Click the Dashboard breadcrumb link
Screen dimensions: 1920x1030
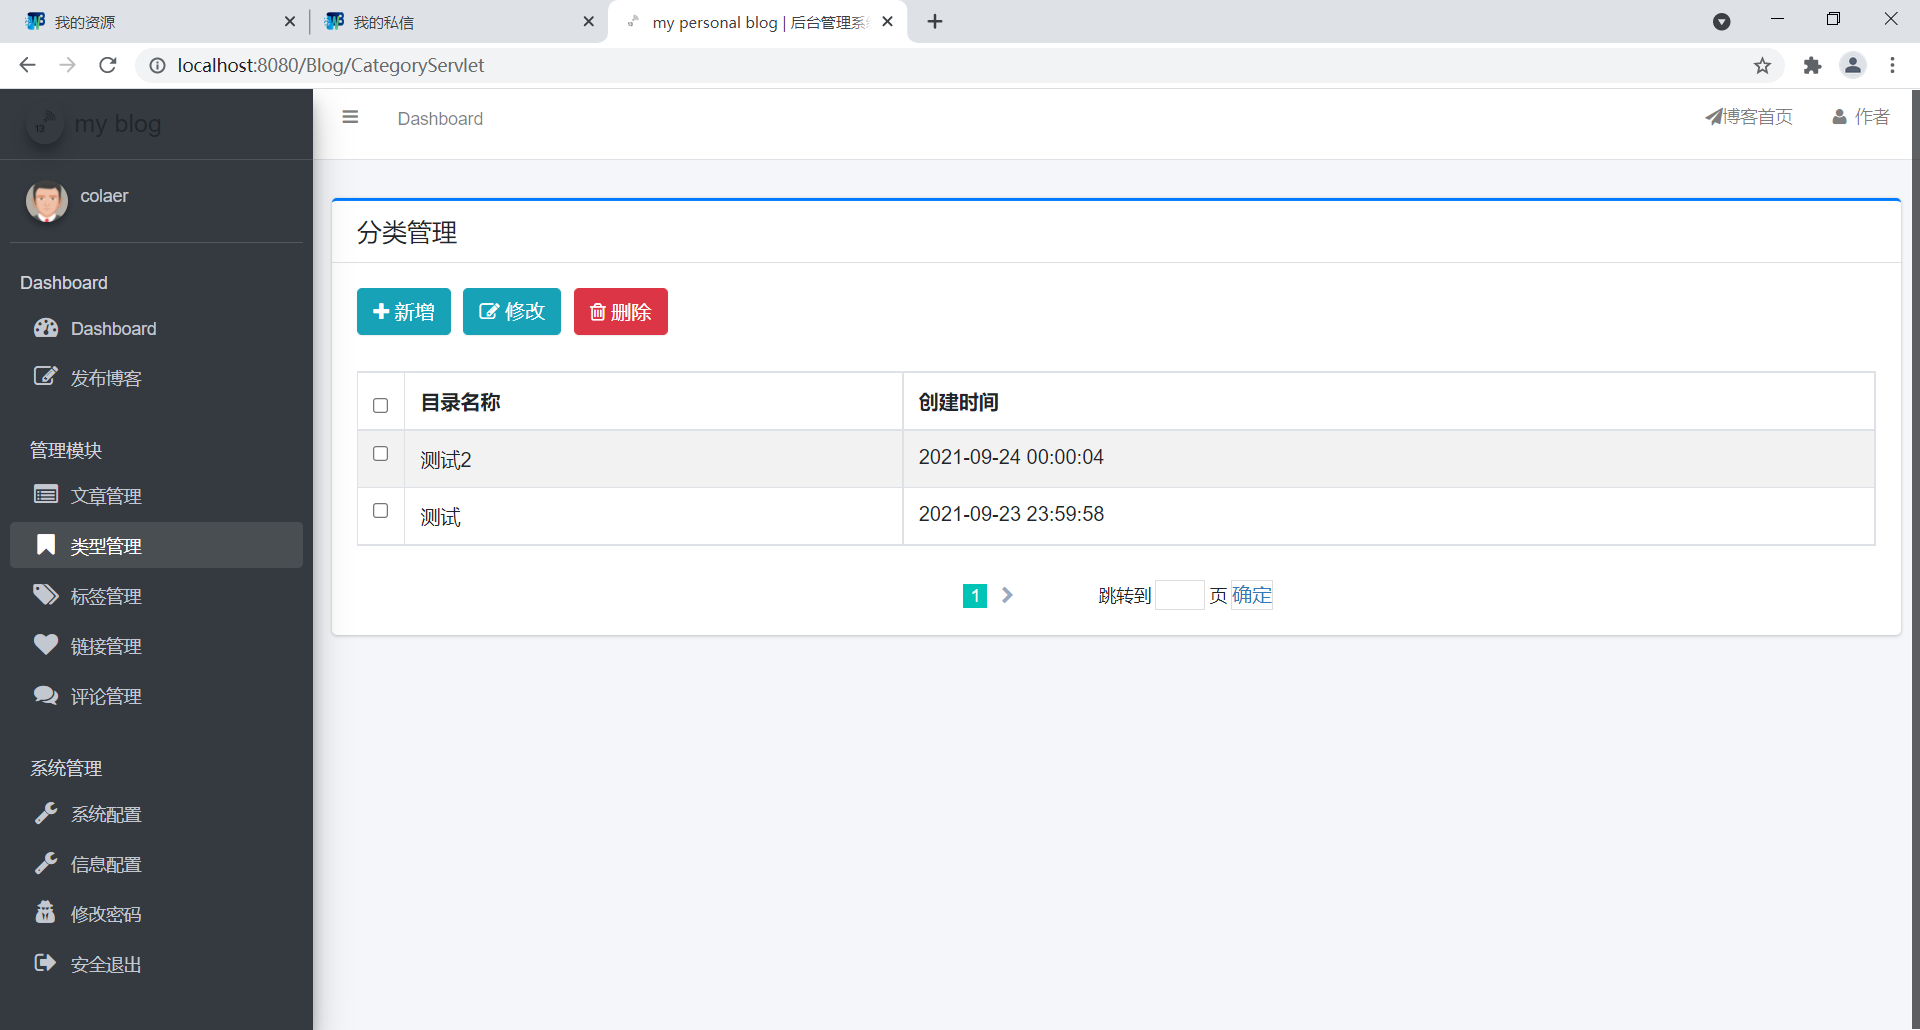(440, 119)
